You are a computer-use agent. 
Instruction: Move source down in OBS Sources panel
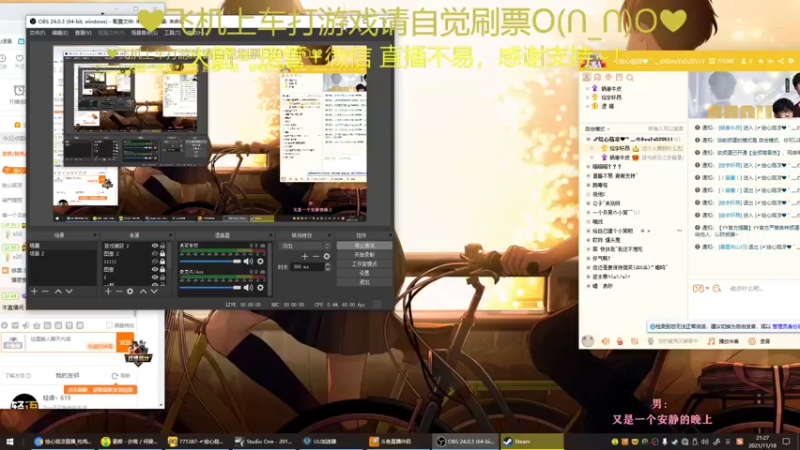coord(154,291)
